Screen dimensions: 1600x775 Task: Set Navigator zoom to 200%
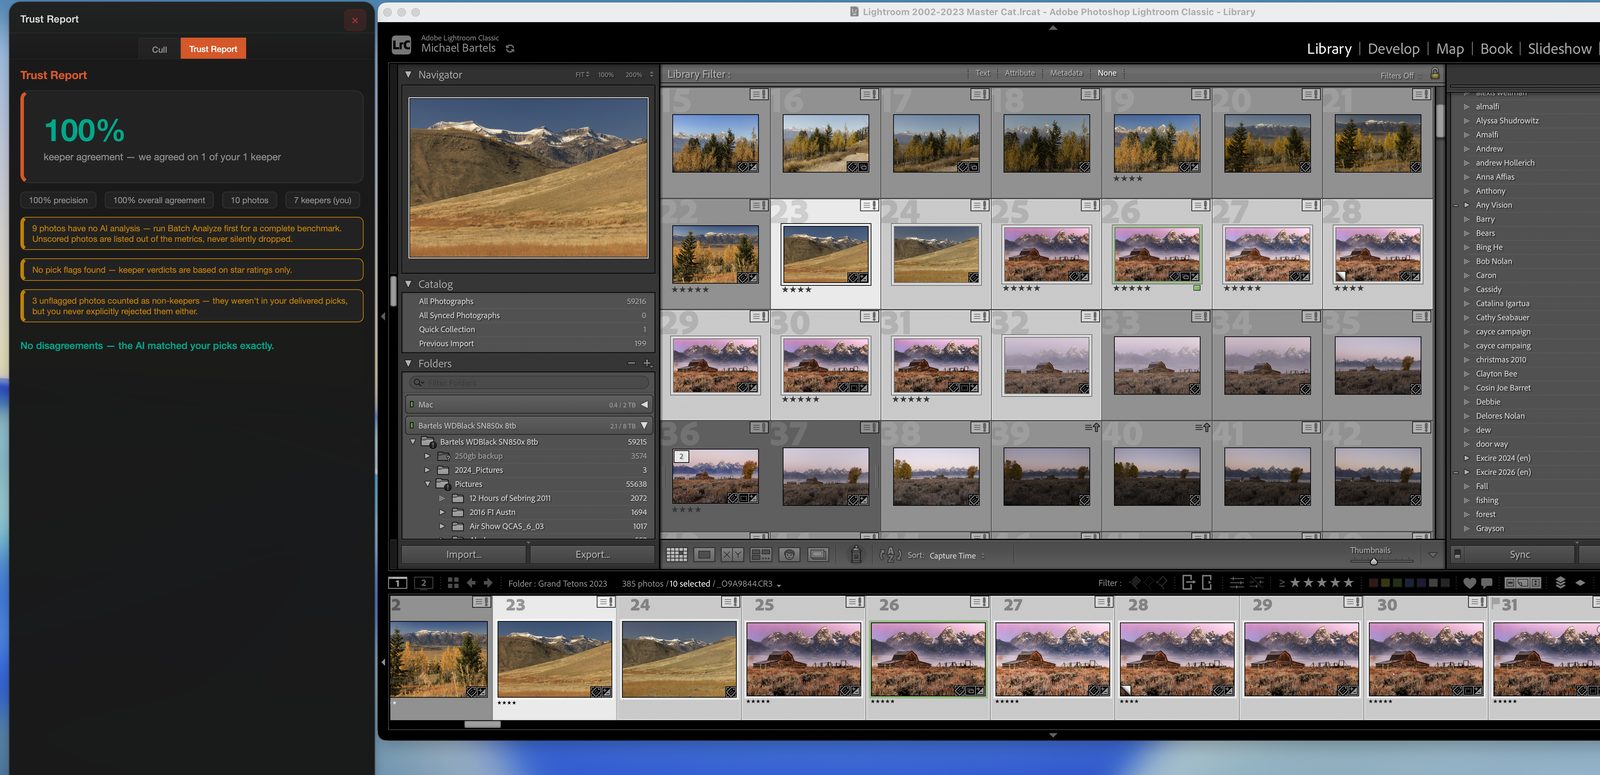[634, 75]
